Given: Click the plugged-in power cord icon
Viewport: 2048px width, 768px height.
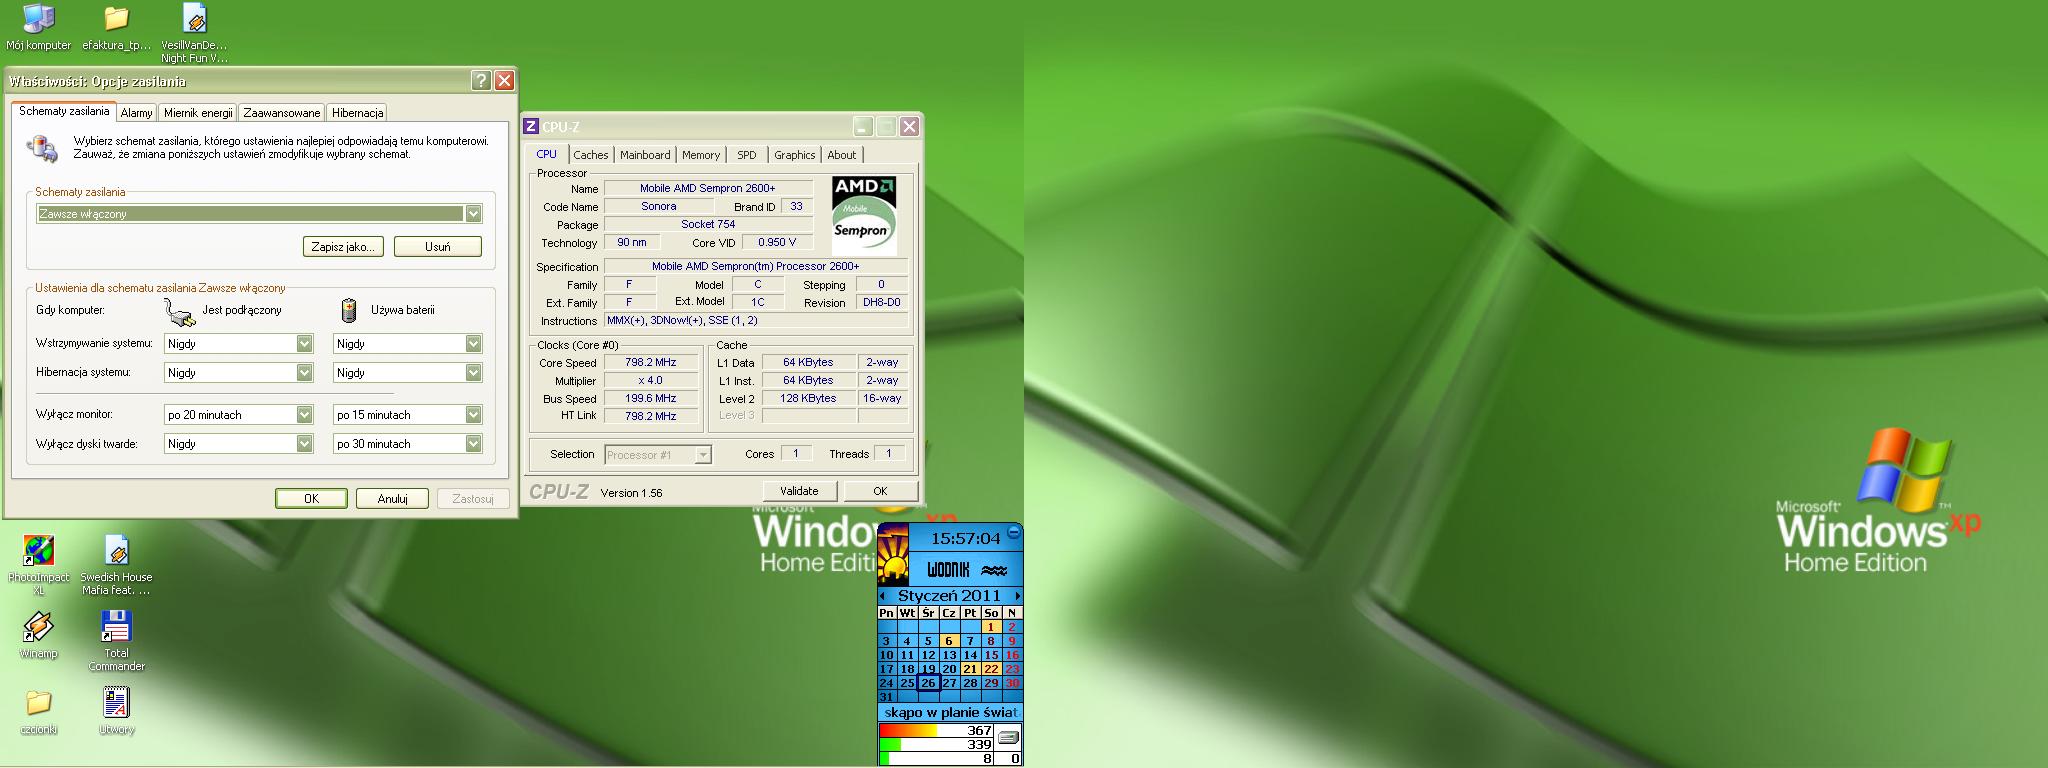Looking at the screenshot, I should point(180,312).
